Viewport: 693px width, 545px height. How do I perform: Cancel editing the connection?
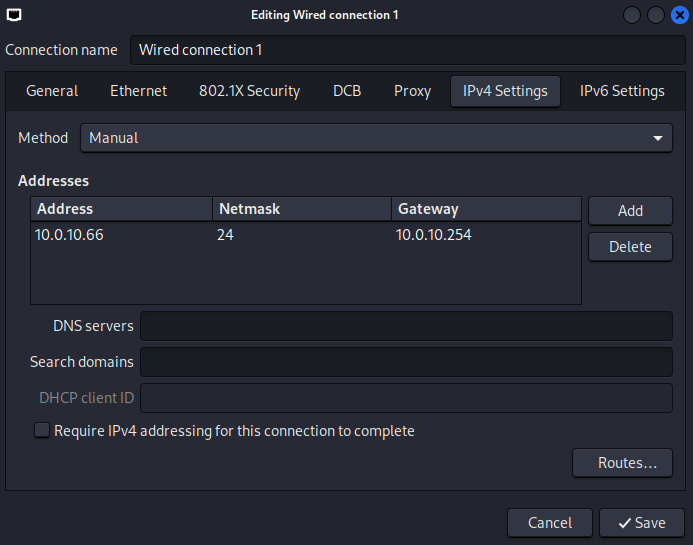tap(550, 522)
